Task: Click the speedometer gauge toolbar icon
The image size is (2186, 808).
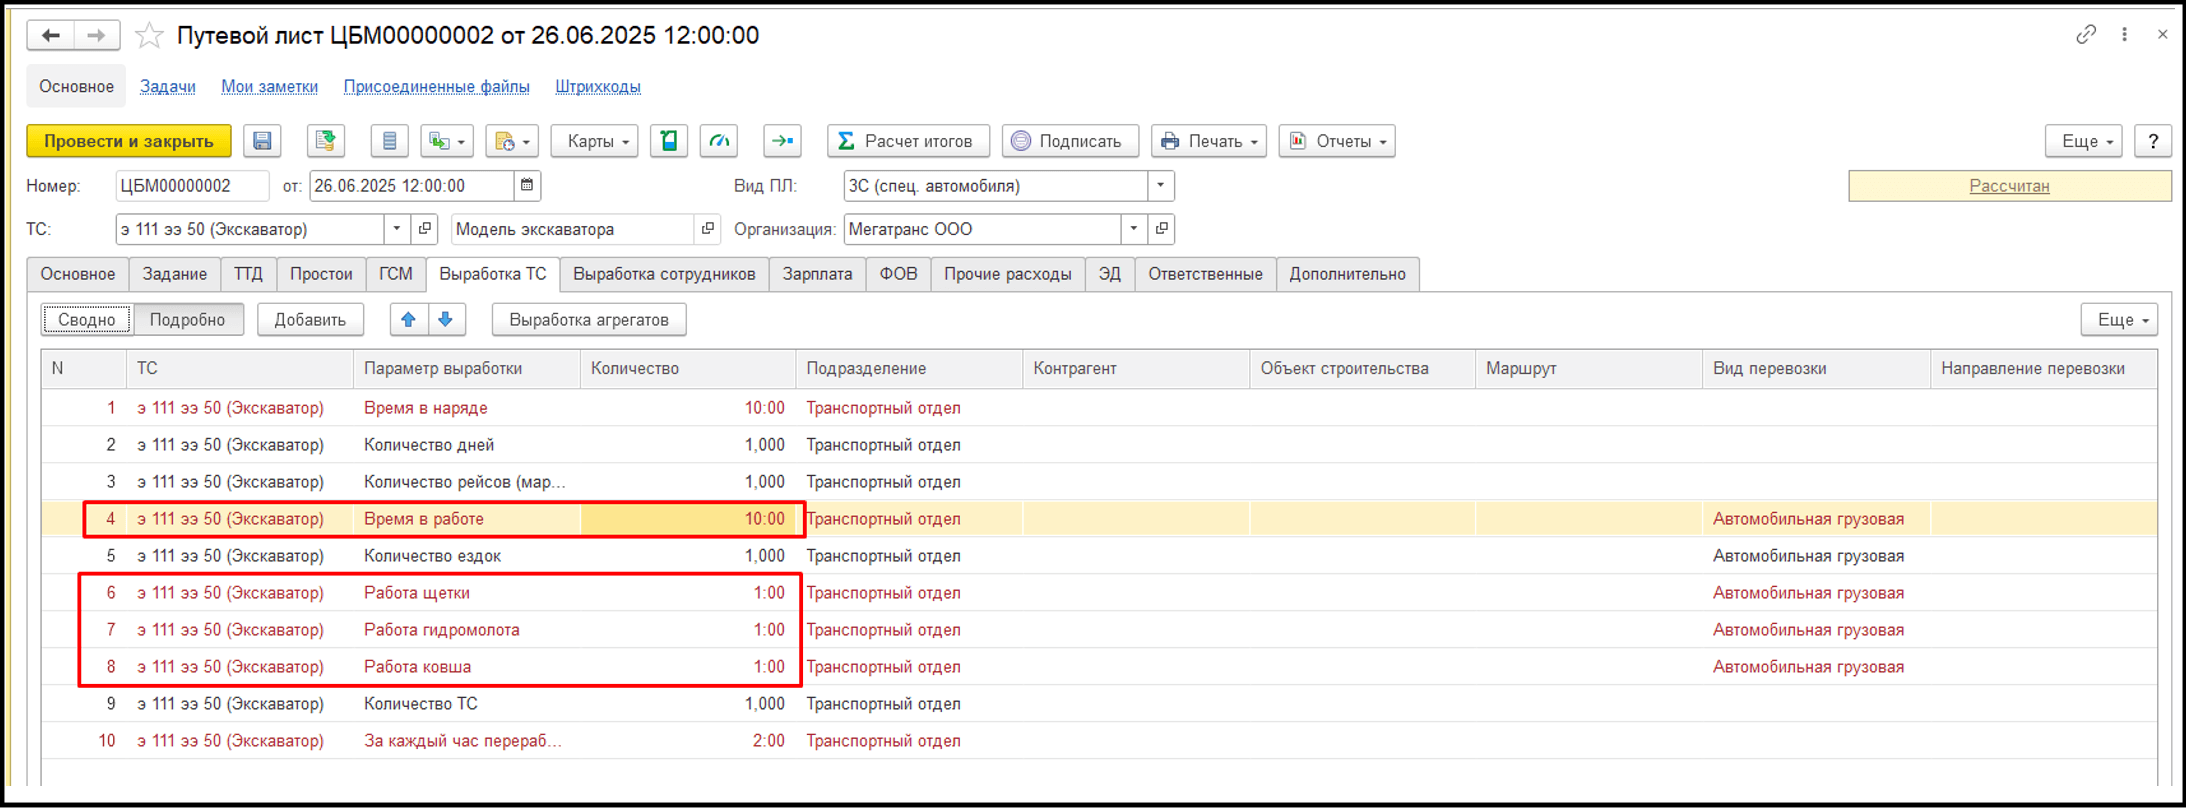Action: tap(719, 141)
